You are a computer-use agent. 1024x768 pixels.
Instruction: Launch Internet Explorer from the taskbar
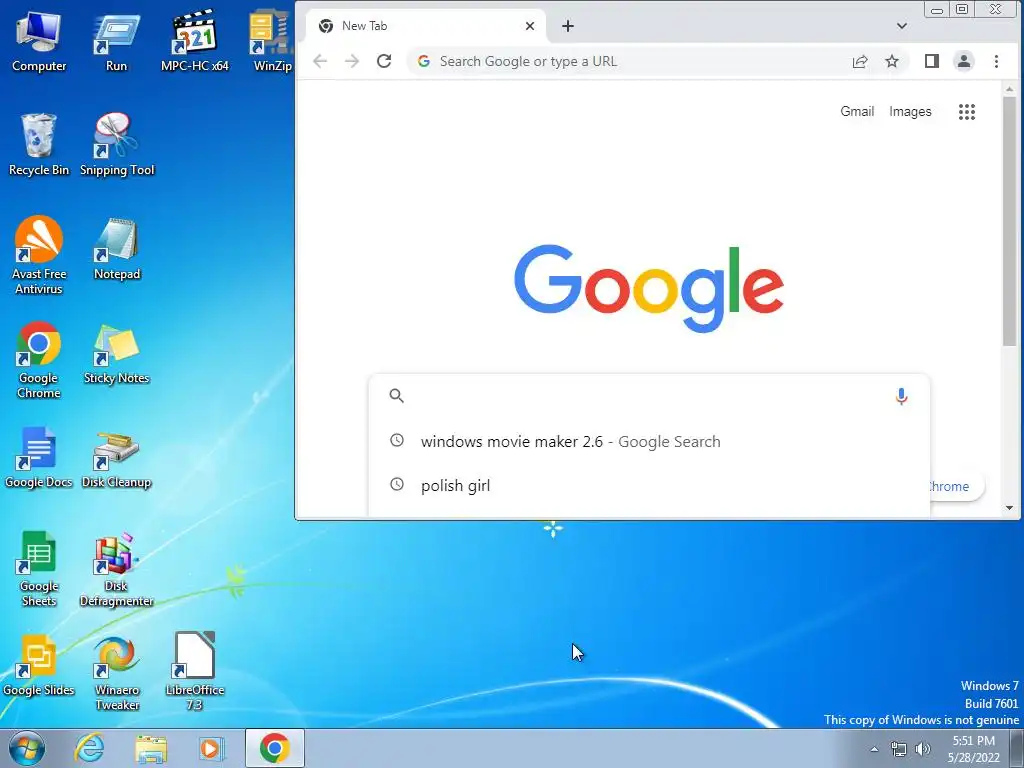pyautogui.click(x=89, y=748)
